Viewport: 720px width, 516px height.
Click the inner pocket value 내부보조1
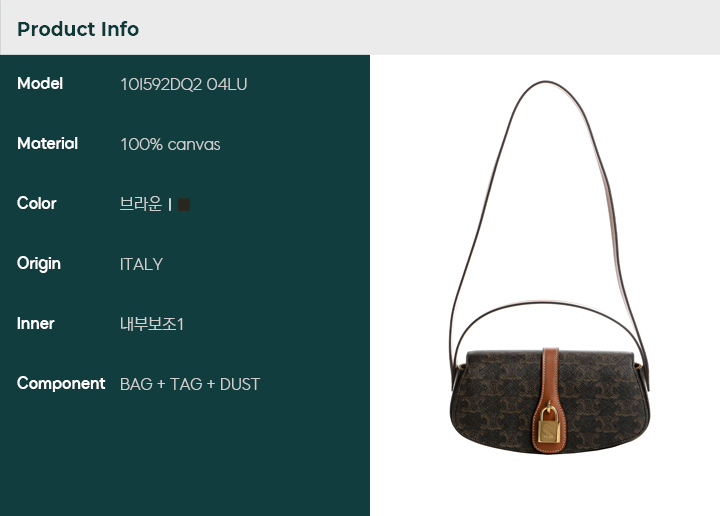(x=152, y=324)
